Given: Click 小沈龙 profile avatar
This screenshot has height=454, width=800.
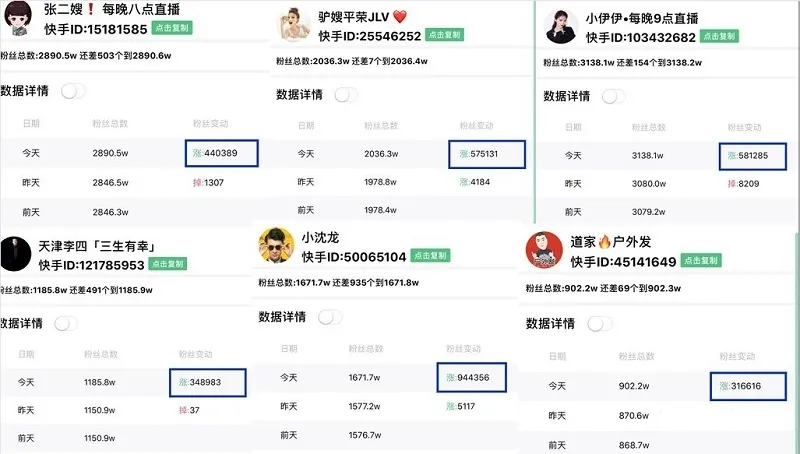Looking at the screenshot, I should coord(276,245).
